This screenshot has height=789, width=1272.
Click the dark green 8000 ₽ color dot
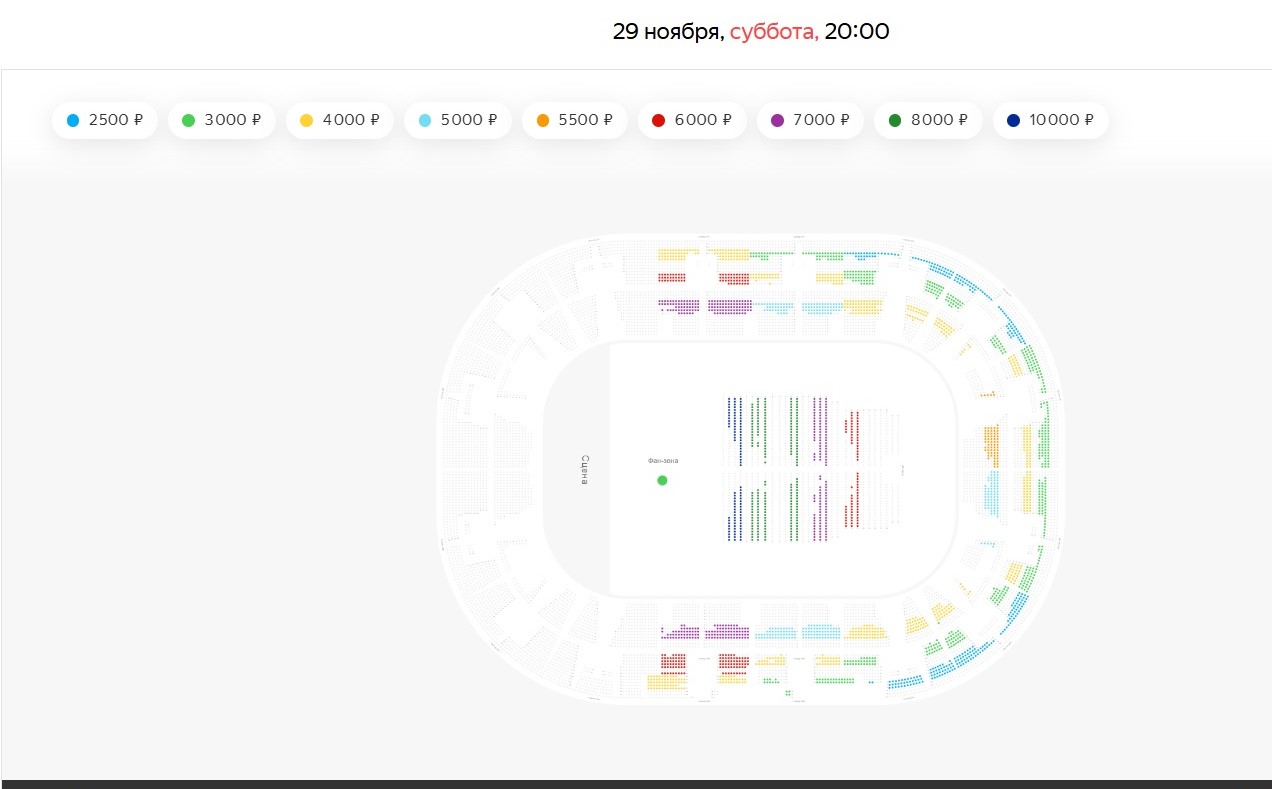(x=894, y=120)
